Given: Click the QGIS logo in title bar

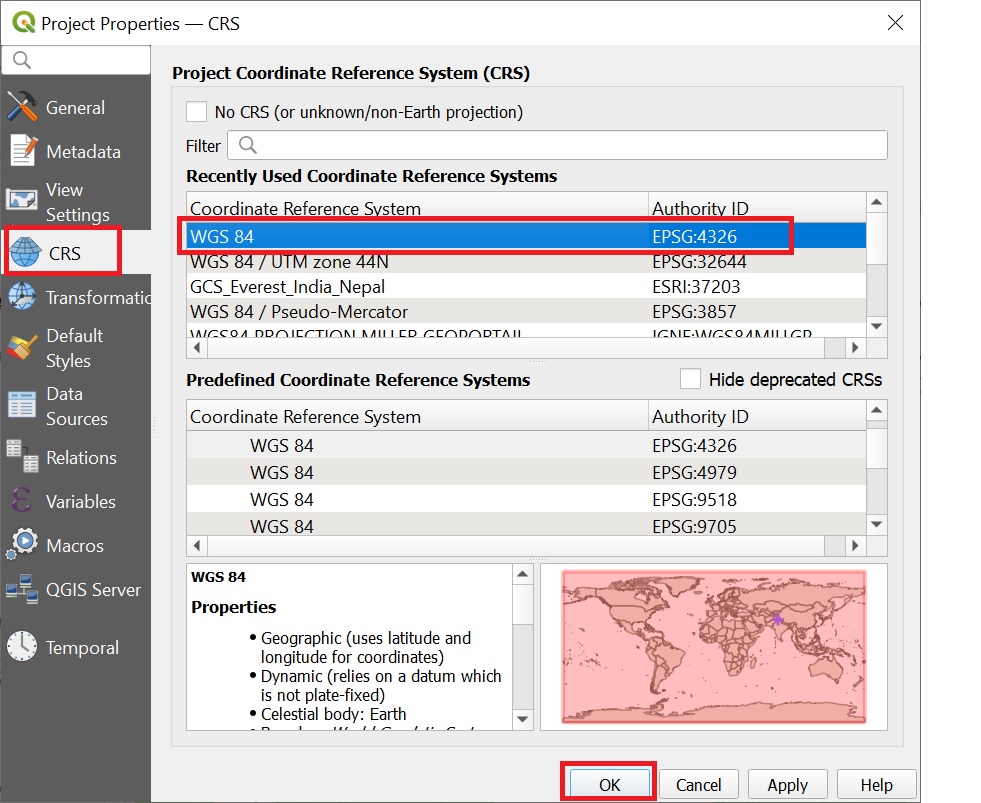Looking at the screenshot, I should click(23, 23).
